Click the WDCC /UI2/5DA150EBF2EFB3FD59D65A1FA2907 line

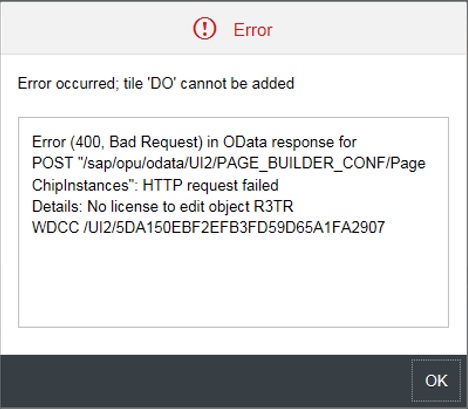pyautogui.click(x=208, y=228)
